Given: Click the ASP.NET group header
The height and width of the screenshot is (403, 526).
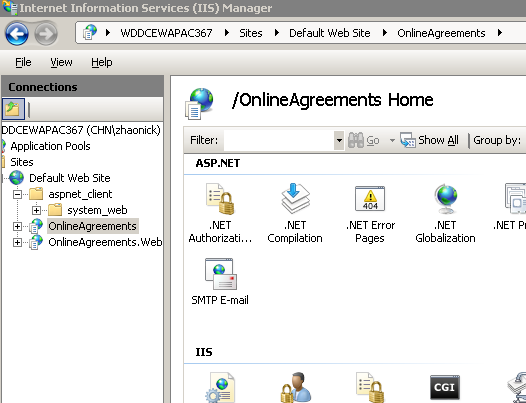Looking at the screenshot, I should click(218, 163).
